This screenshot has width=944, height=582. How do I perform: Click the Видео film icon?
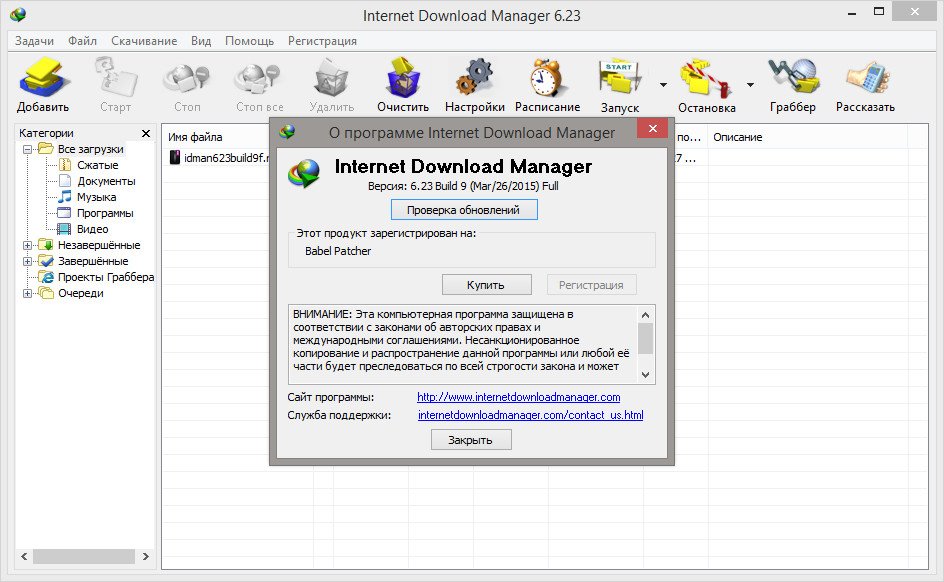64,229
